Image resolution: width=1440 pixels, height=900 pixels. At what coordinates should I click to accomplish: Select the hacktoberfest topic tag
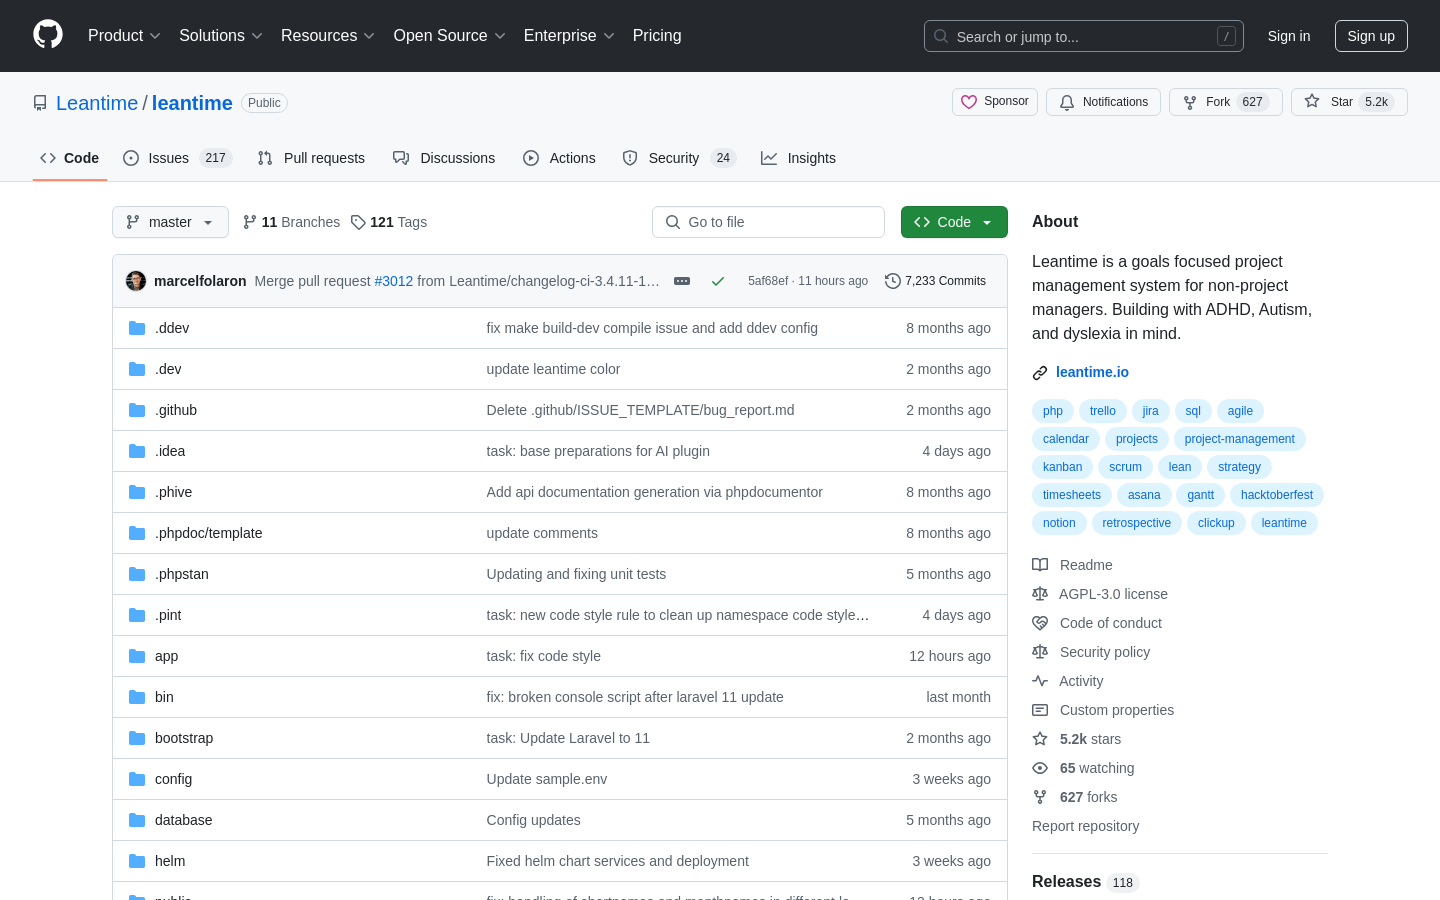click(x=1277, y=495)
